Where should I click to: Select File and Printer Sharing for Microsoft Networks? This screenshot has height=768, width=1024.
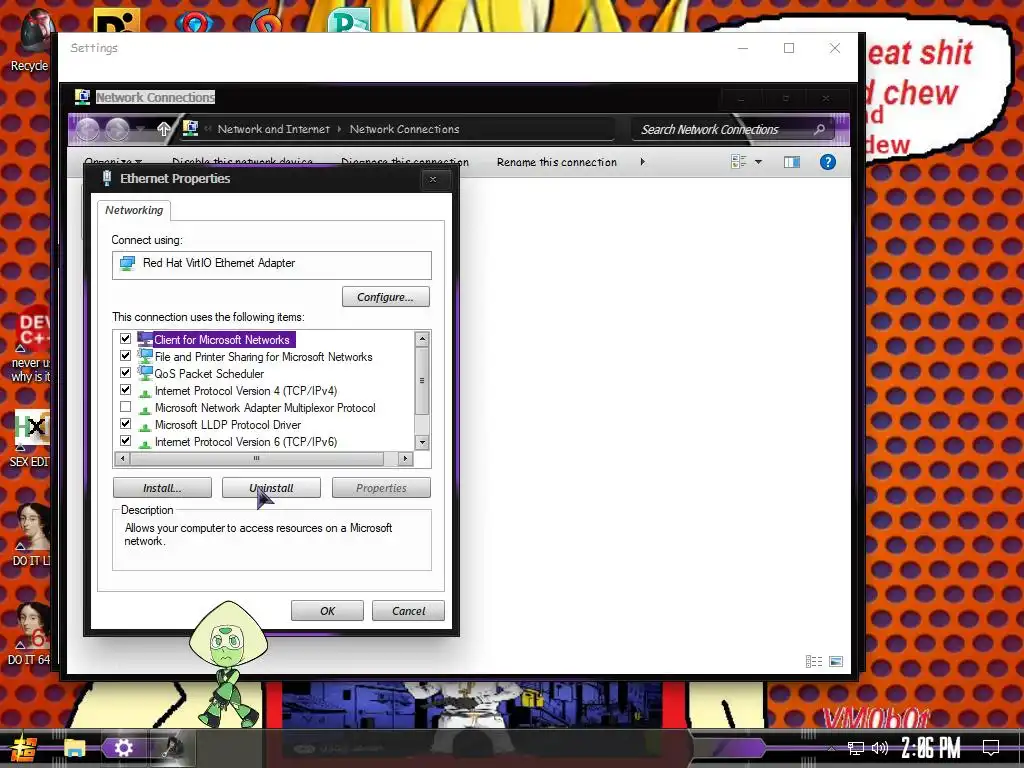[x=263, y=357]
